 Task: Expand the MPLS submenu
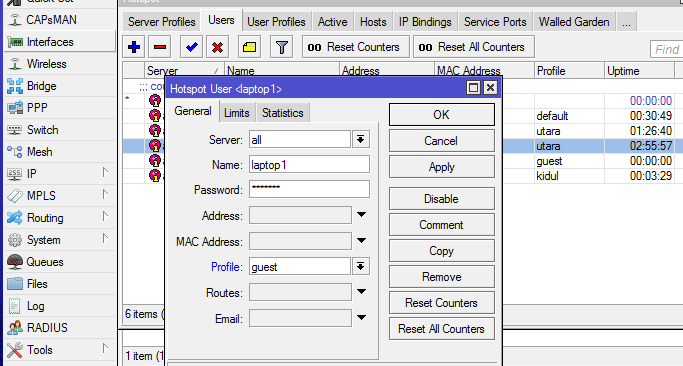pos(105,194)
